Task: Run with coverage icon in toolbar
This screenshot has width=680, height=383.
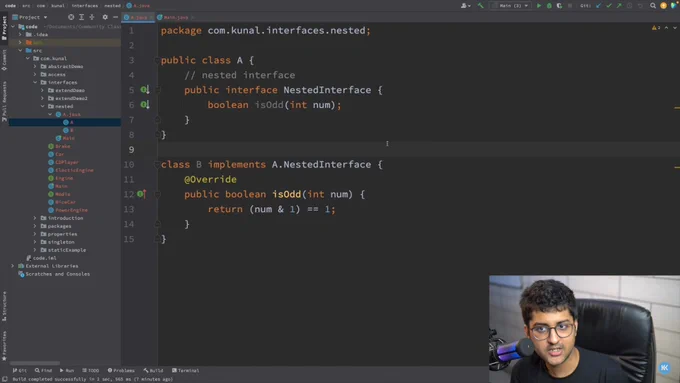Action: click(x=559, y=6)
